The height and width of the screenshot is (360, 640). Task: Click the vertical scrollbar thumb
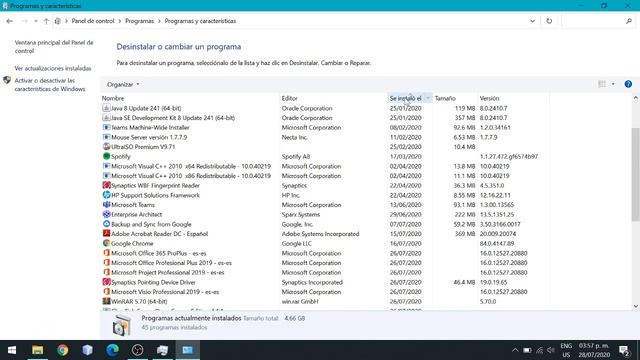tap(636, 175)
